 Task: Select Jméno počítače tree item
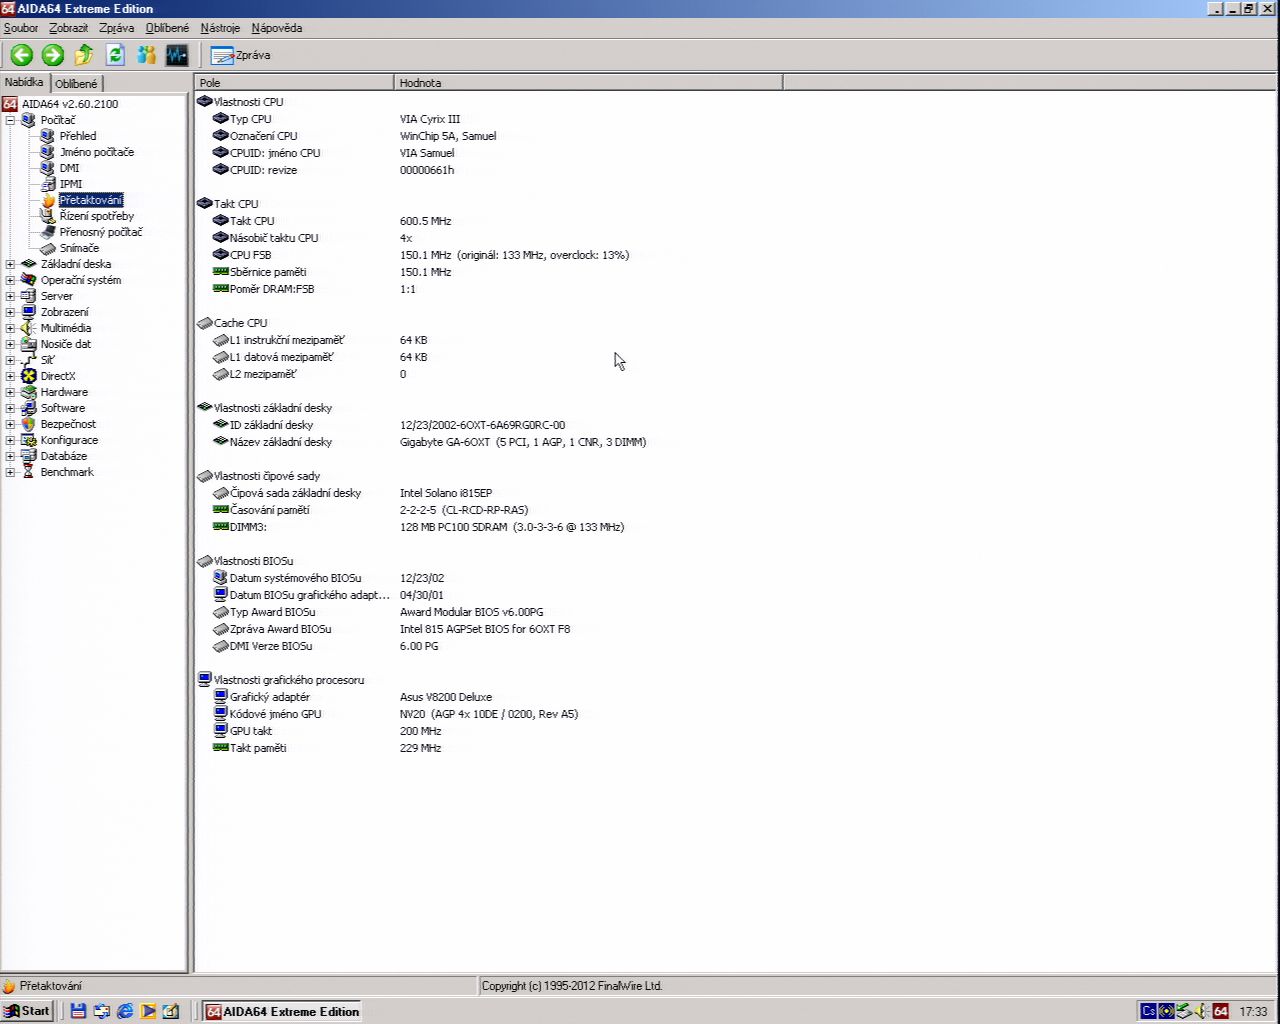coord(96,152)
